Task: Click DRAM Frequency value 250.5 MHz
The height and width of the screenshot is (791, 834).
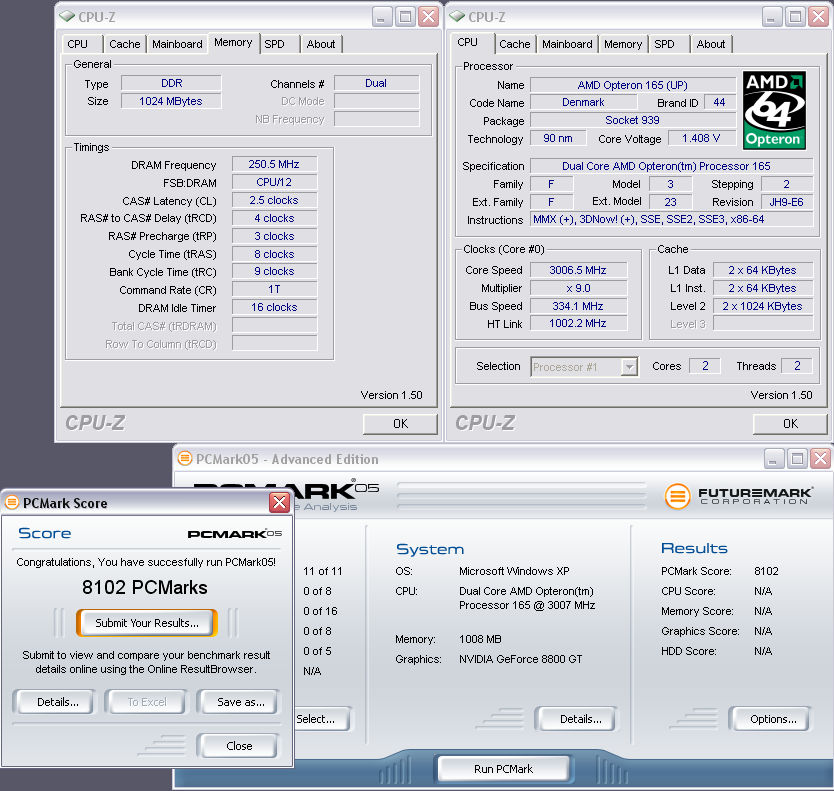Action: tap(274, 164)
